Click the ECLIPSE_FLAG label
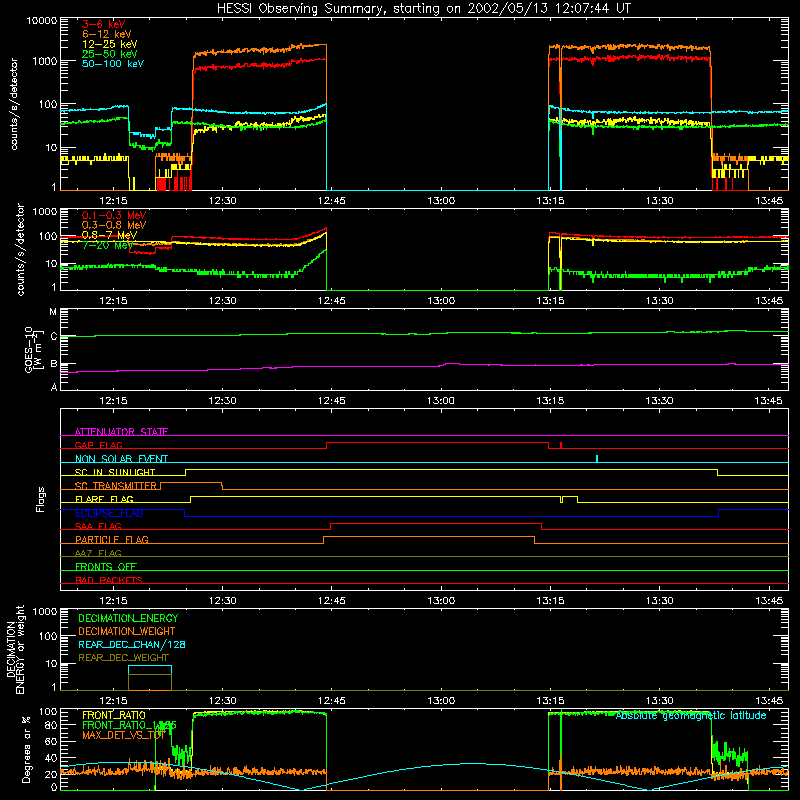The height and width of the screenshot is (800, 800). (109, 513)
